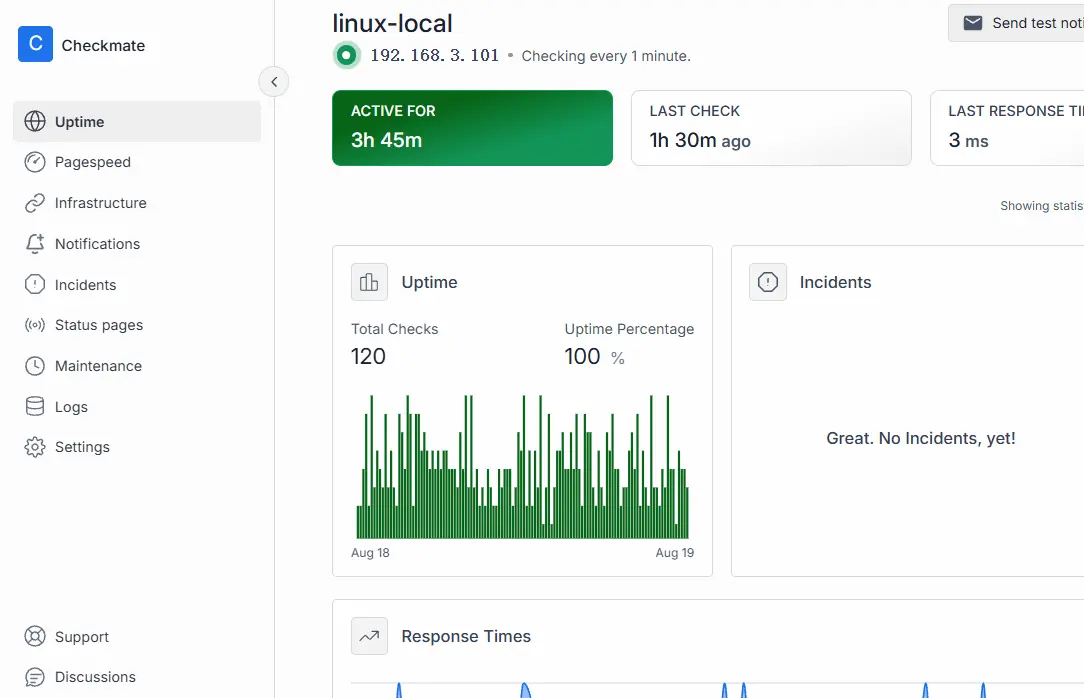Click the Incidents card alert icon

[x=768, y=282]
